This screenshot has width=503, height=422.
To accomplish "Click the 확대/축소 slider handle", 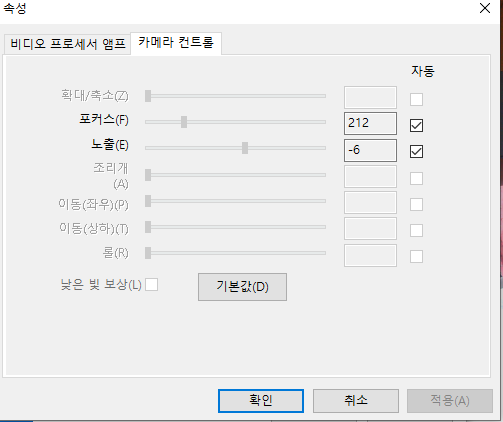I will point(148,96).
